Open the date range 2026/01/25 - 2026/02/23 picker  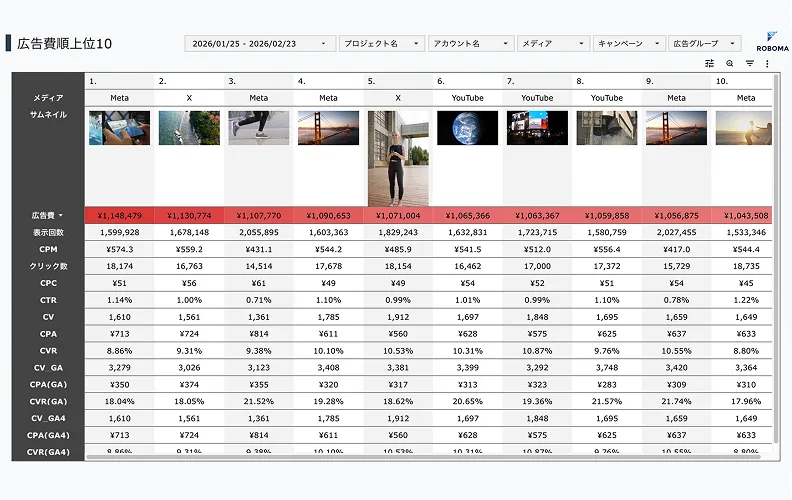pos(260,44)
